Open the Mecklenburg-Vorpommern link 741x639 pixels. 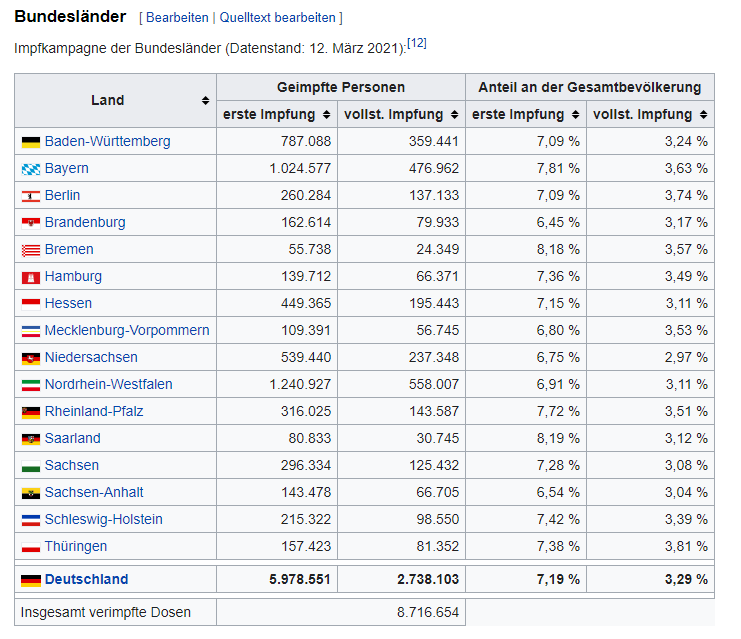[127, 331]
